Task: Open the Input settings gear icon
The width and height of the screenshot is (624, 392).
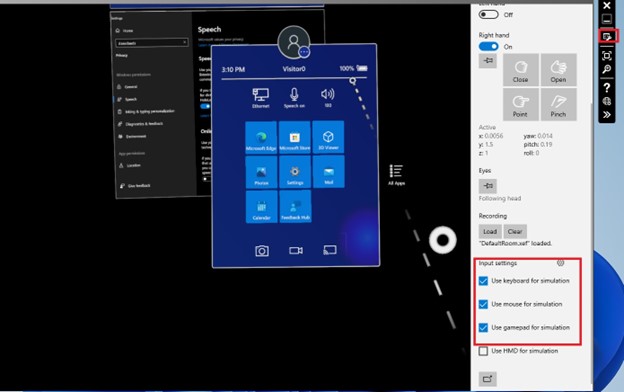Action: (560, 263)
